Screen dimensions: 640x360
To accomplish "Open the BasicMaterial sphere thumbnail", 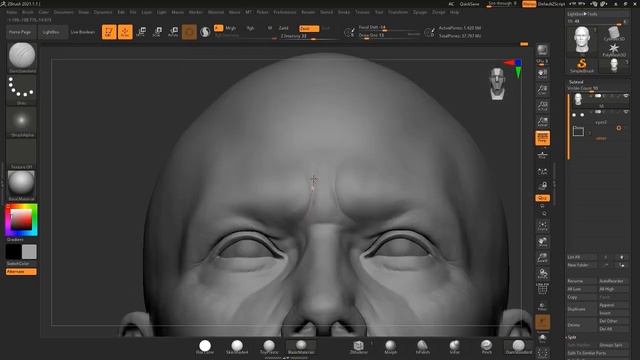I will tap(21, 186).
